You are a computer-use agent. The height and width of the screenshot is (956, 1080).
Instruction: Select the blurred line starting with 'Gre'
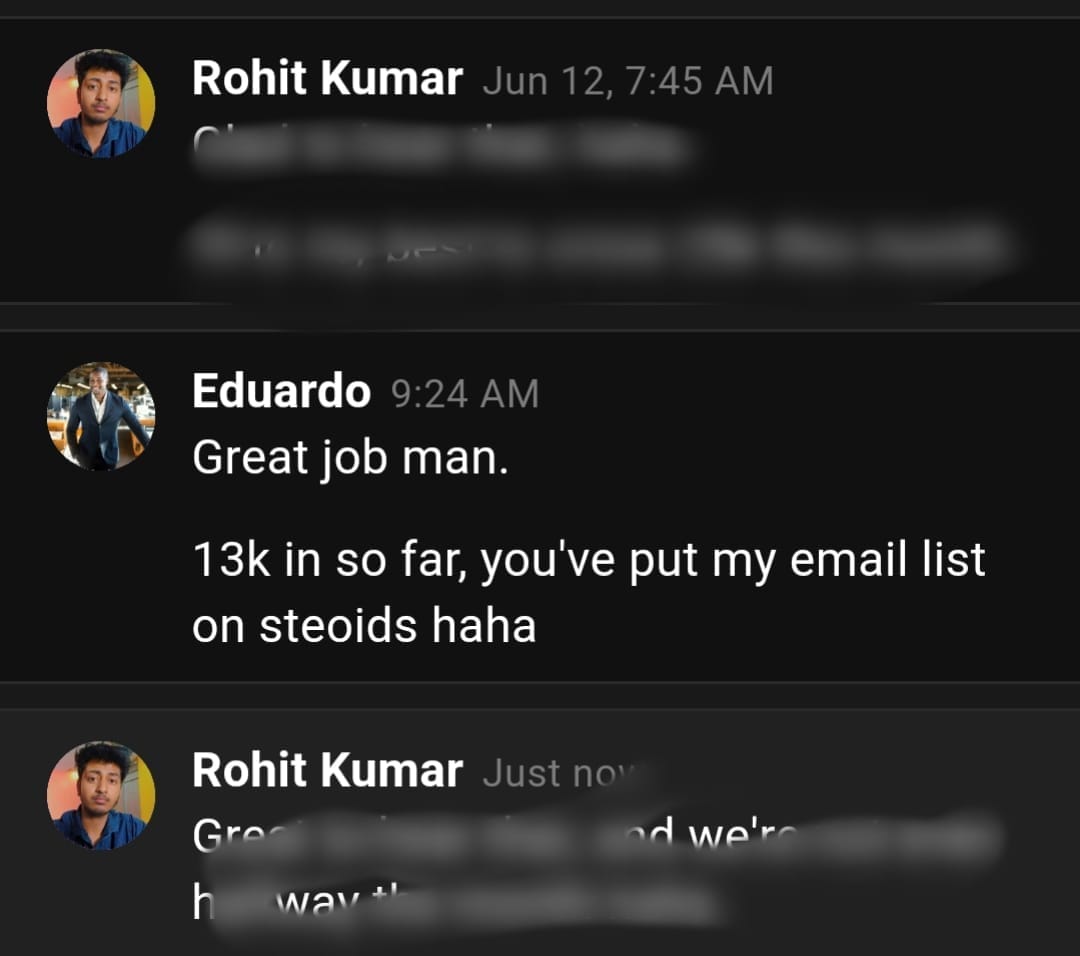tap(596, 837)
